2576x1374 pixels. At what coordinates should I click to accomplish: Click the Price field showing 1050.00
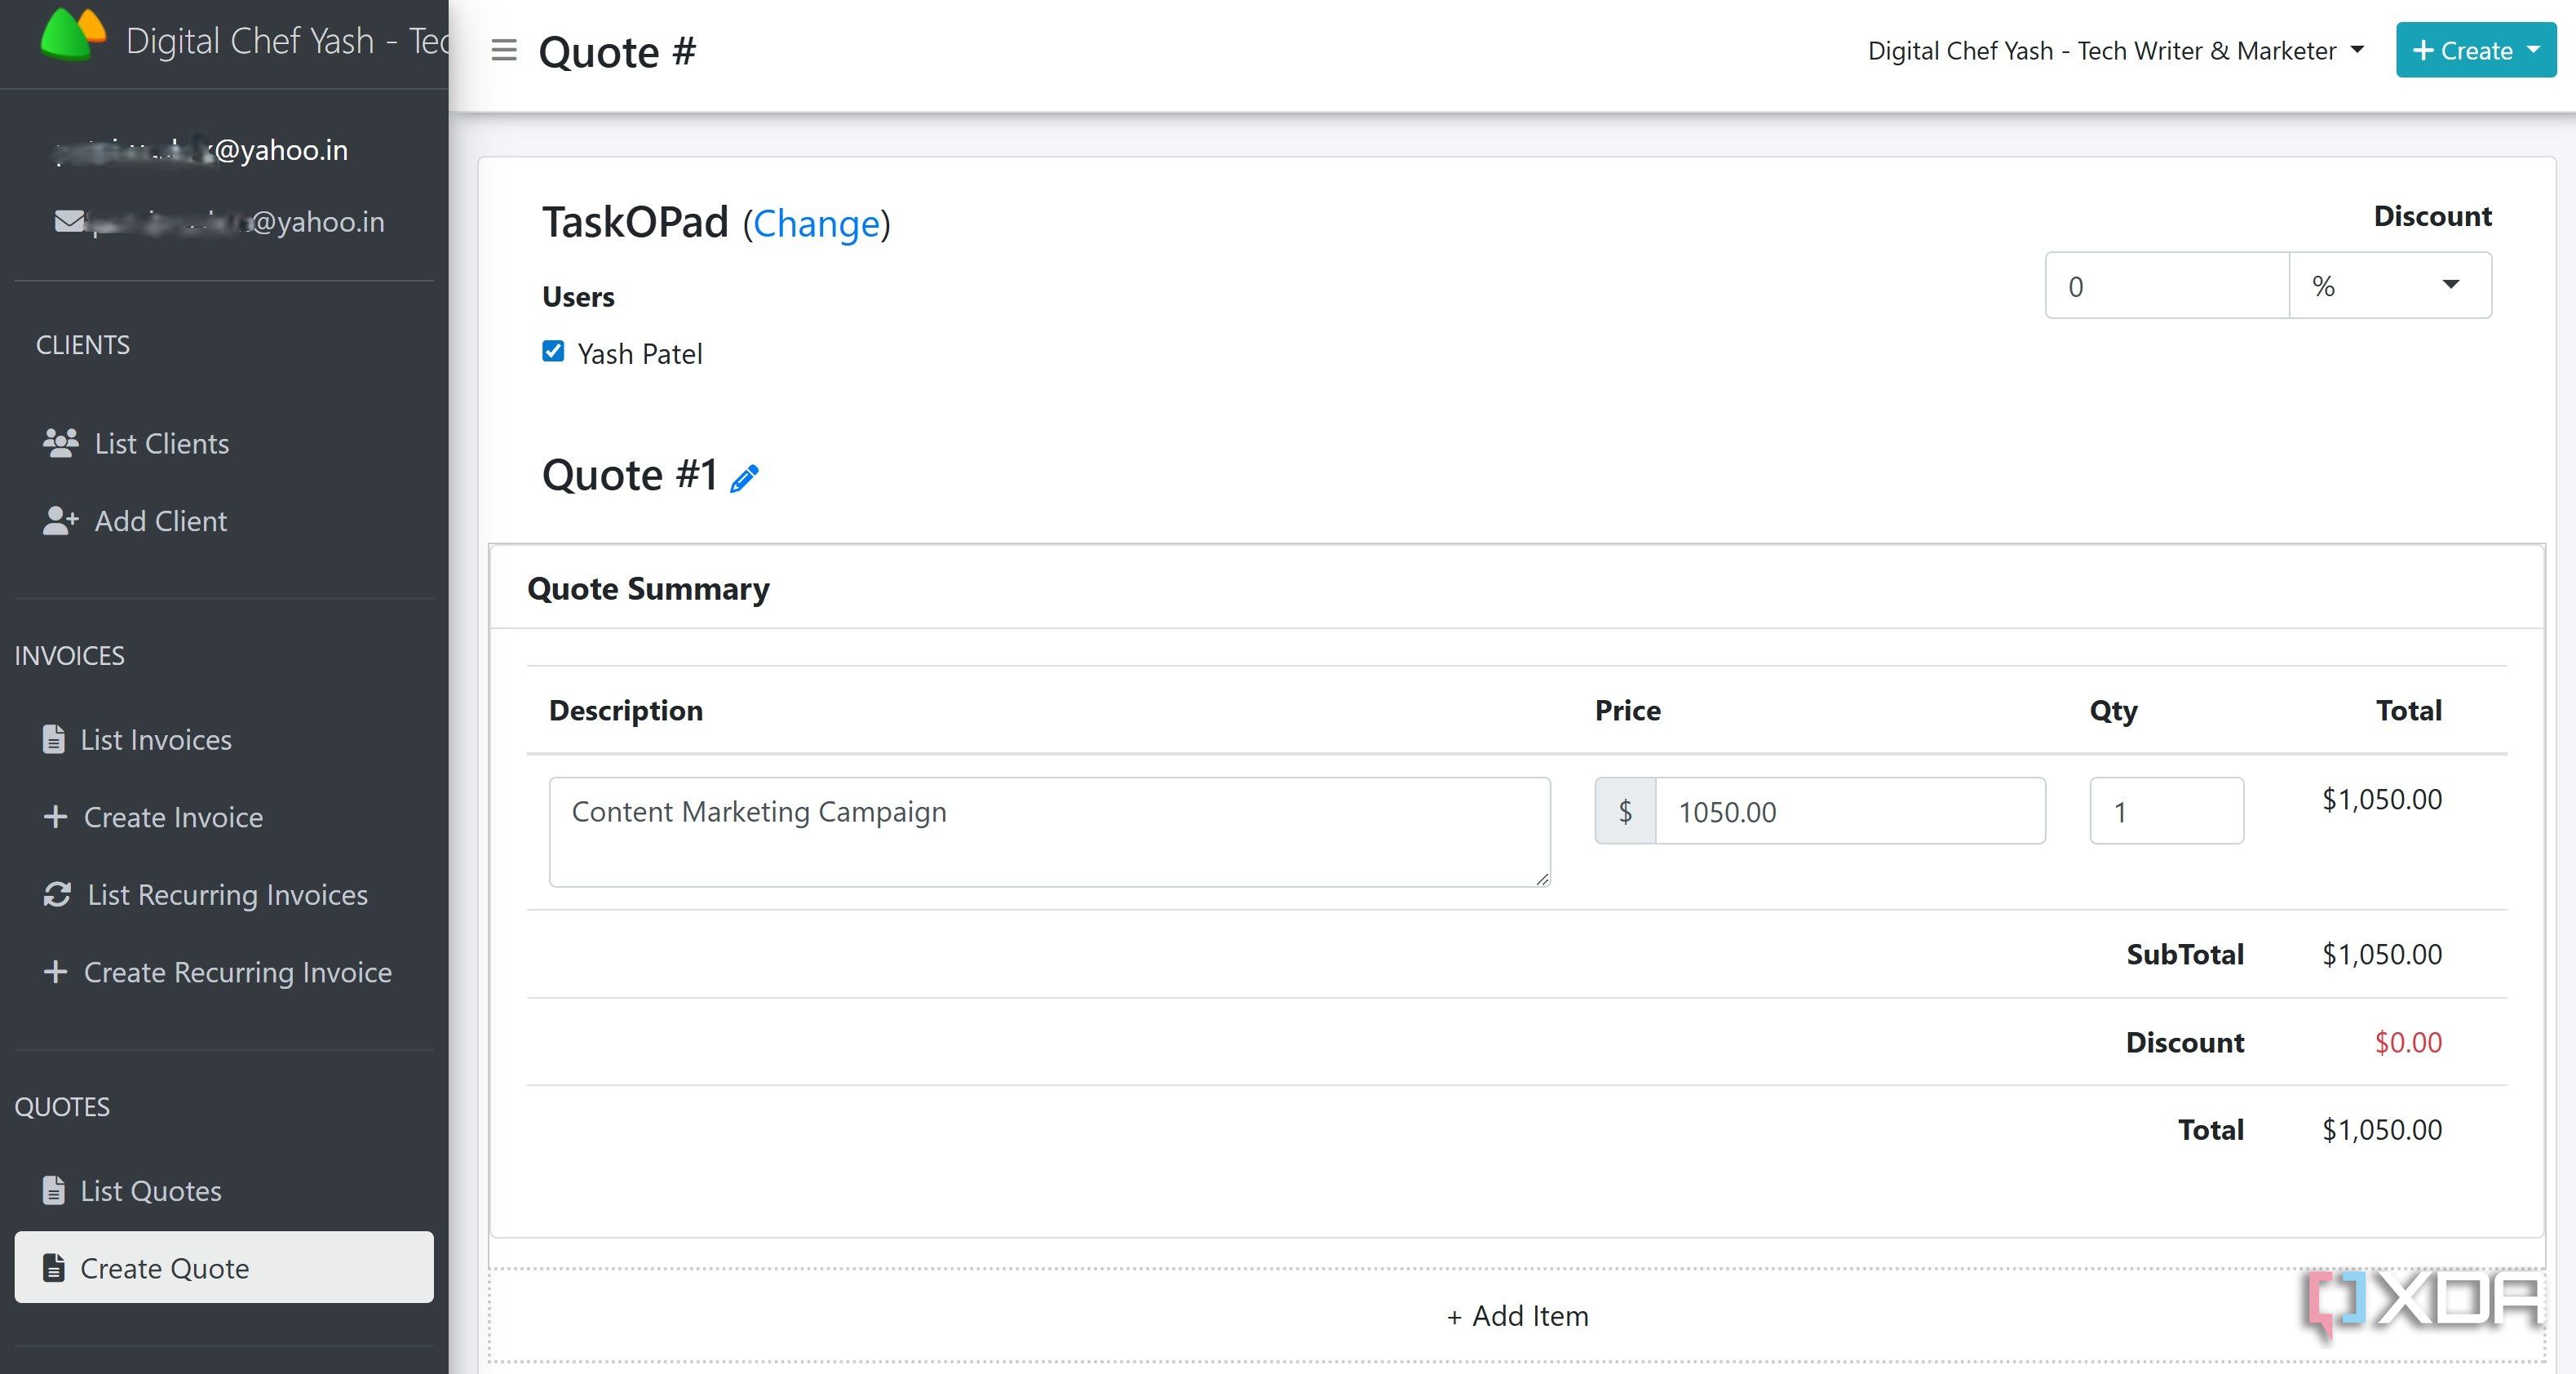[x=1850, y=811]
